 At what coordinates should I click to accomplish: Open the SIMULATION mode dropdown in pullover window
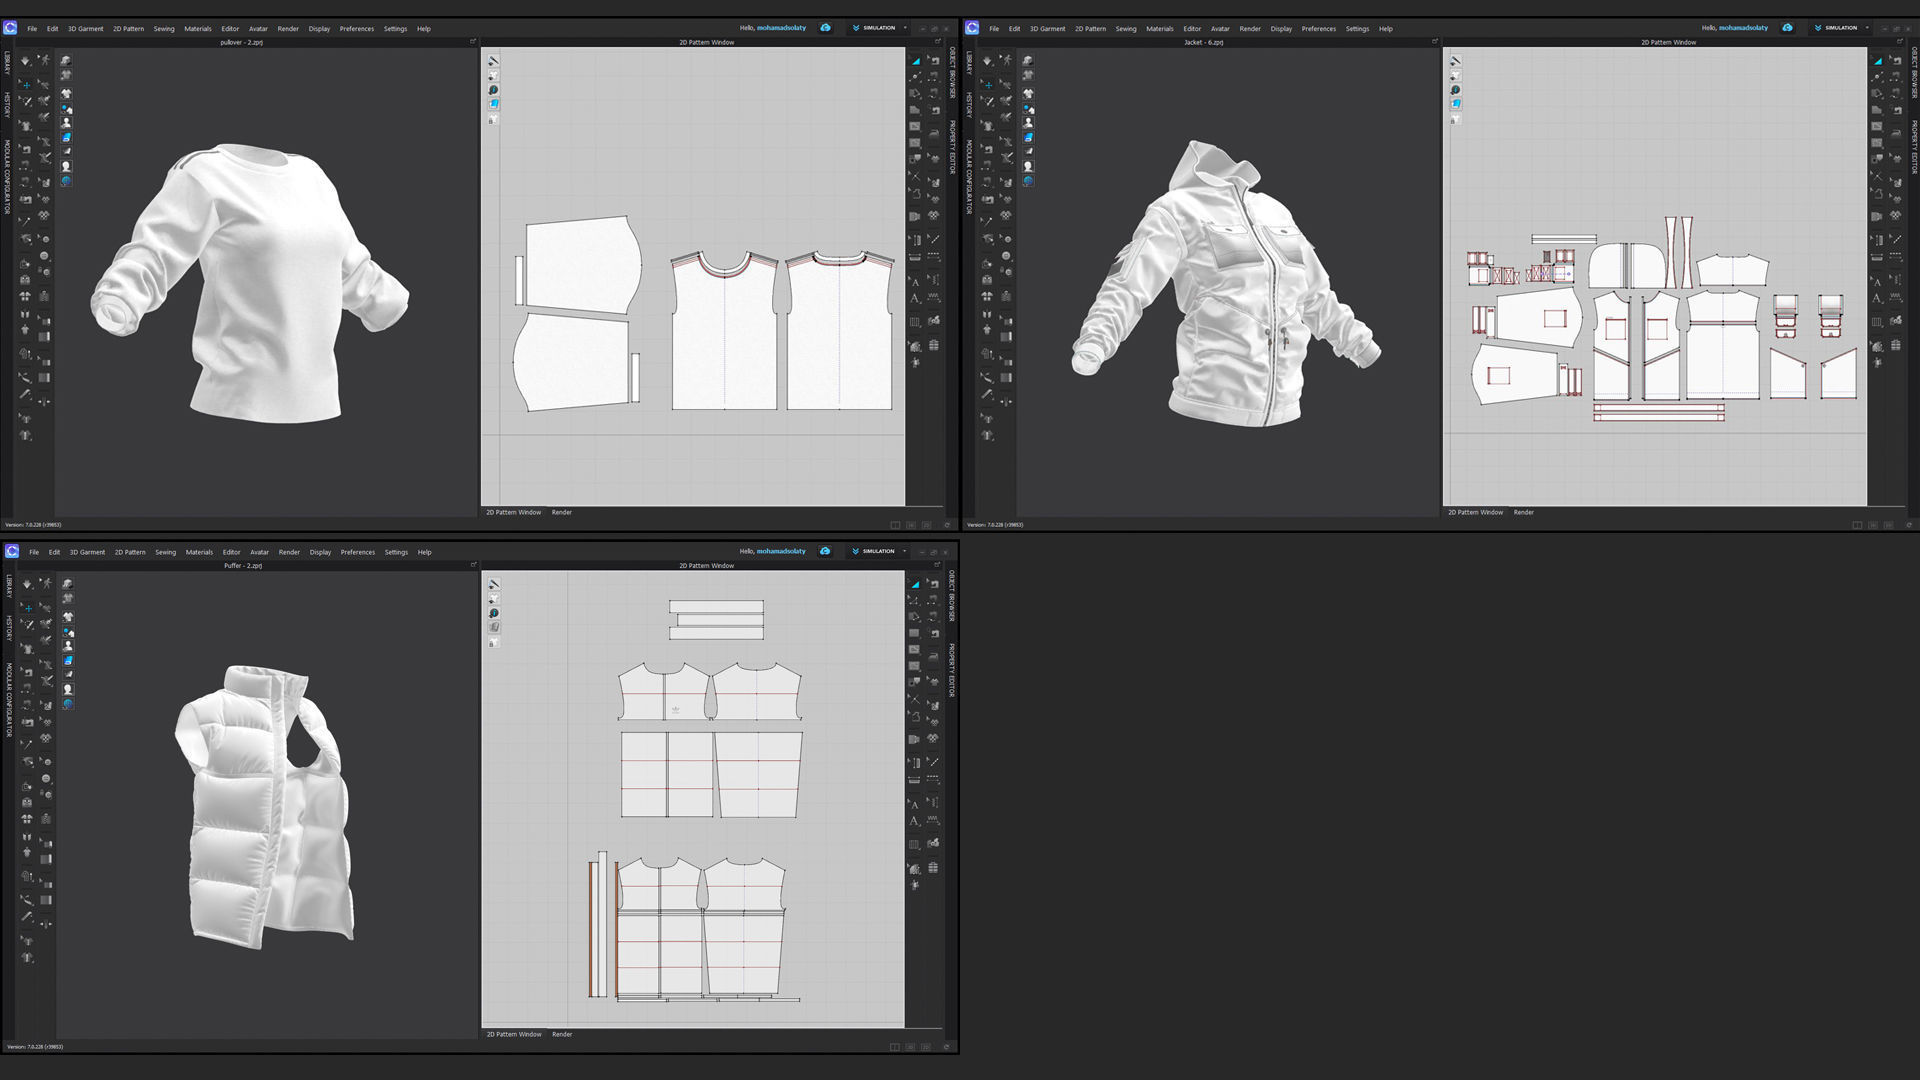(x=904, y=28)
